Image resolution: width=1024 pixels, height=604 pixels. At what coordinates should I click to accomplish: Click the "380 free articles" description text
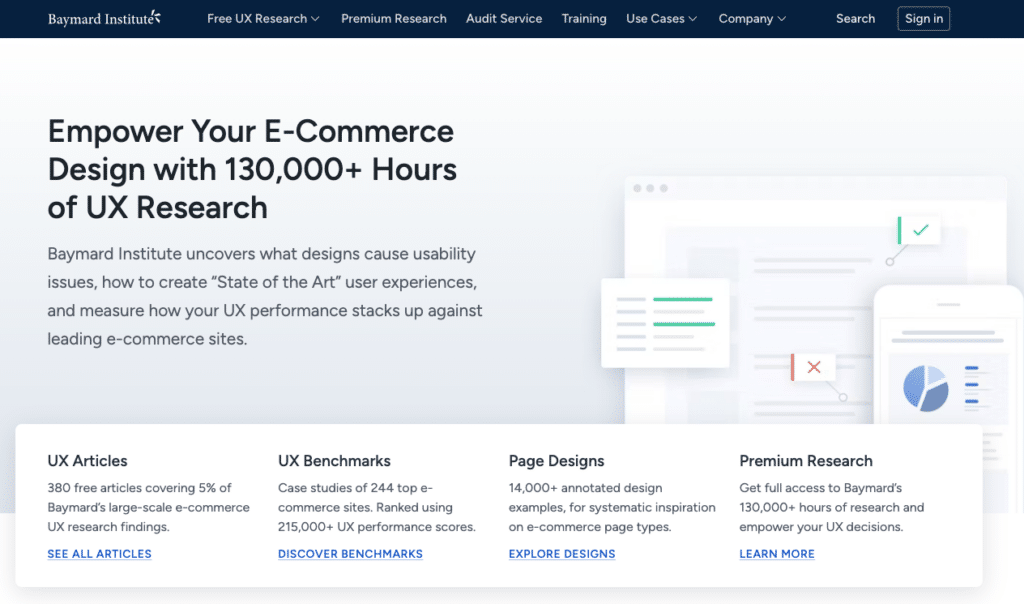click(x=148, y=507)
